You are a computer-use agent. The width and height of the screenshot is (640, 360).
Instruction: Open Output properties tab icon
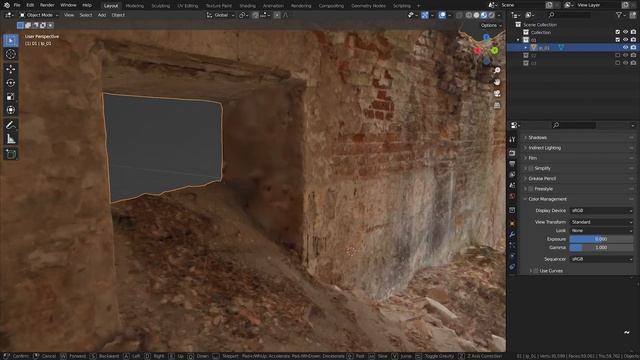[x=512, y=164]
